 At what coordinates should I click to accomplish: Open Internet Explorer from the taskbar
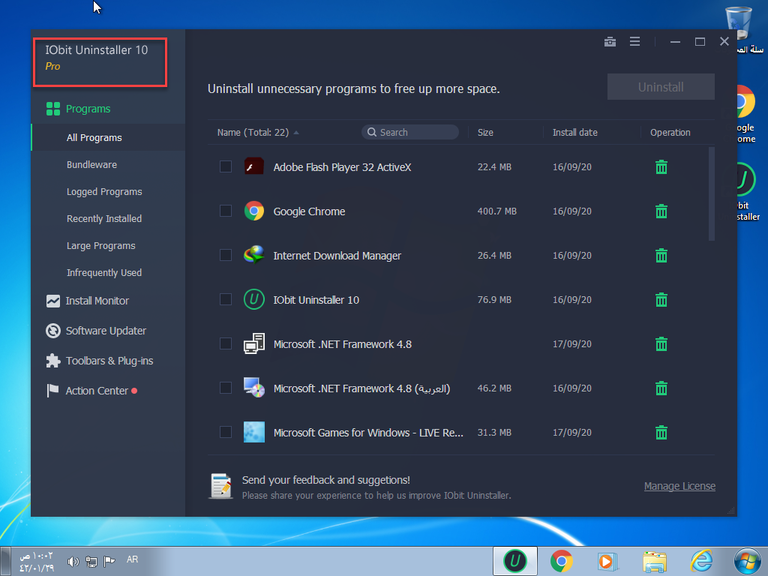701,561
